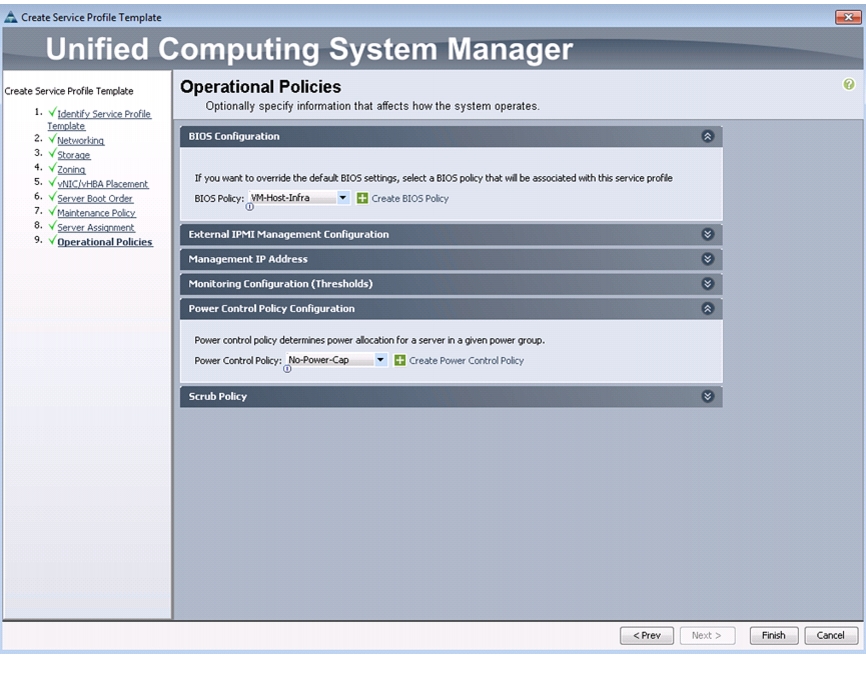Go to Identify Service Profile Template step
This screenshot has width=866, height=688.
coord(99,120)
